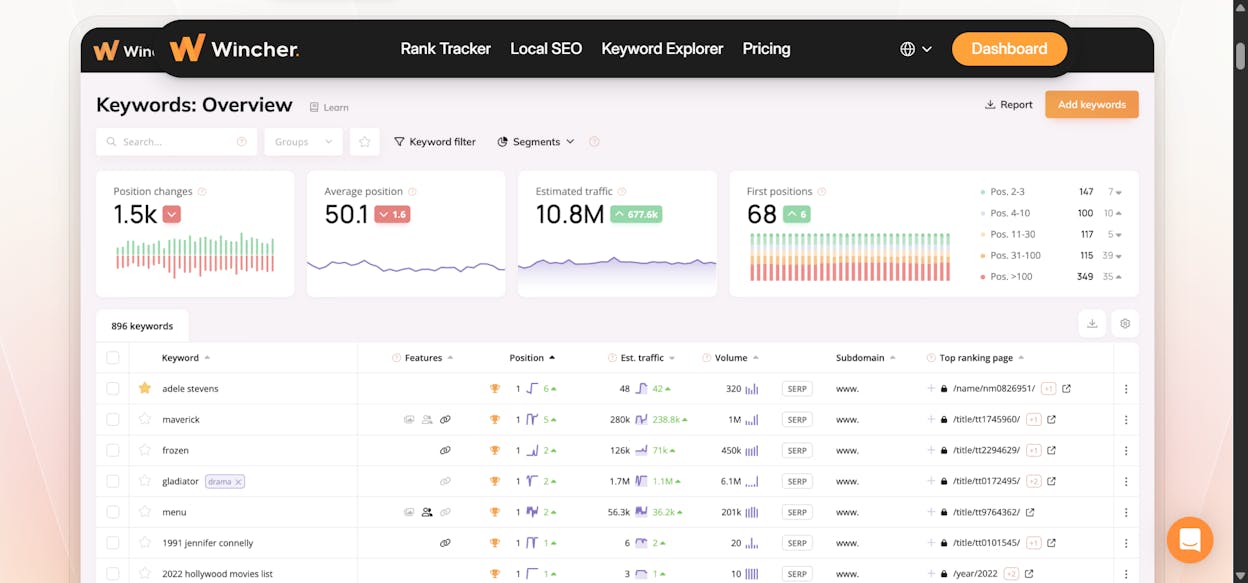Check the gladiator row checkbox

tap(113, 482)
